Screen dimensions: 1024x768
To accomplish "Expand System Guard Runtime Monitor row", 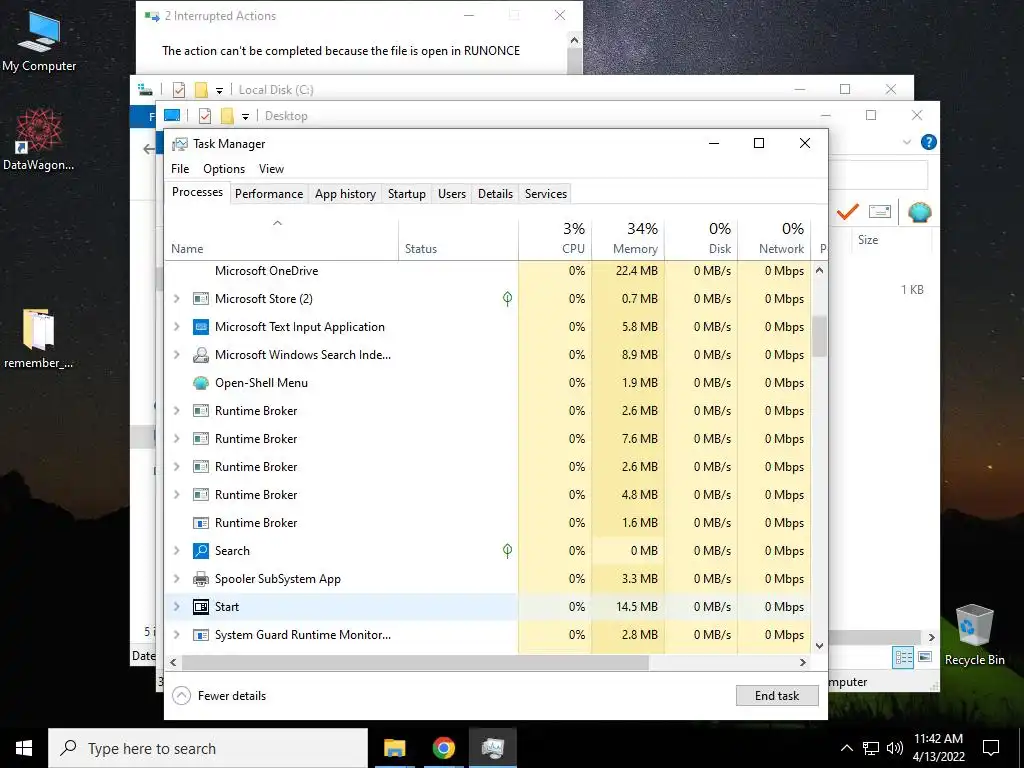I will coord(176,635).
